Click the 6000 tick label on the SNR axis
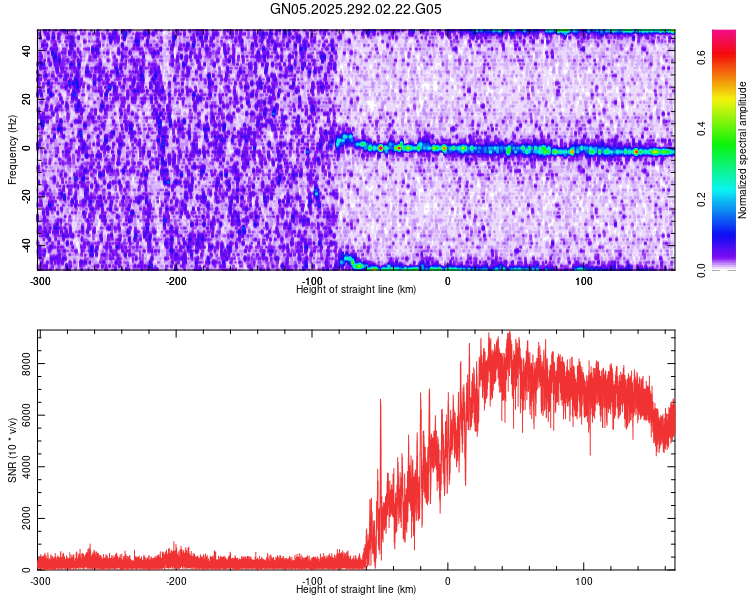Screen dimensions: 750x600 pos(28,416)
